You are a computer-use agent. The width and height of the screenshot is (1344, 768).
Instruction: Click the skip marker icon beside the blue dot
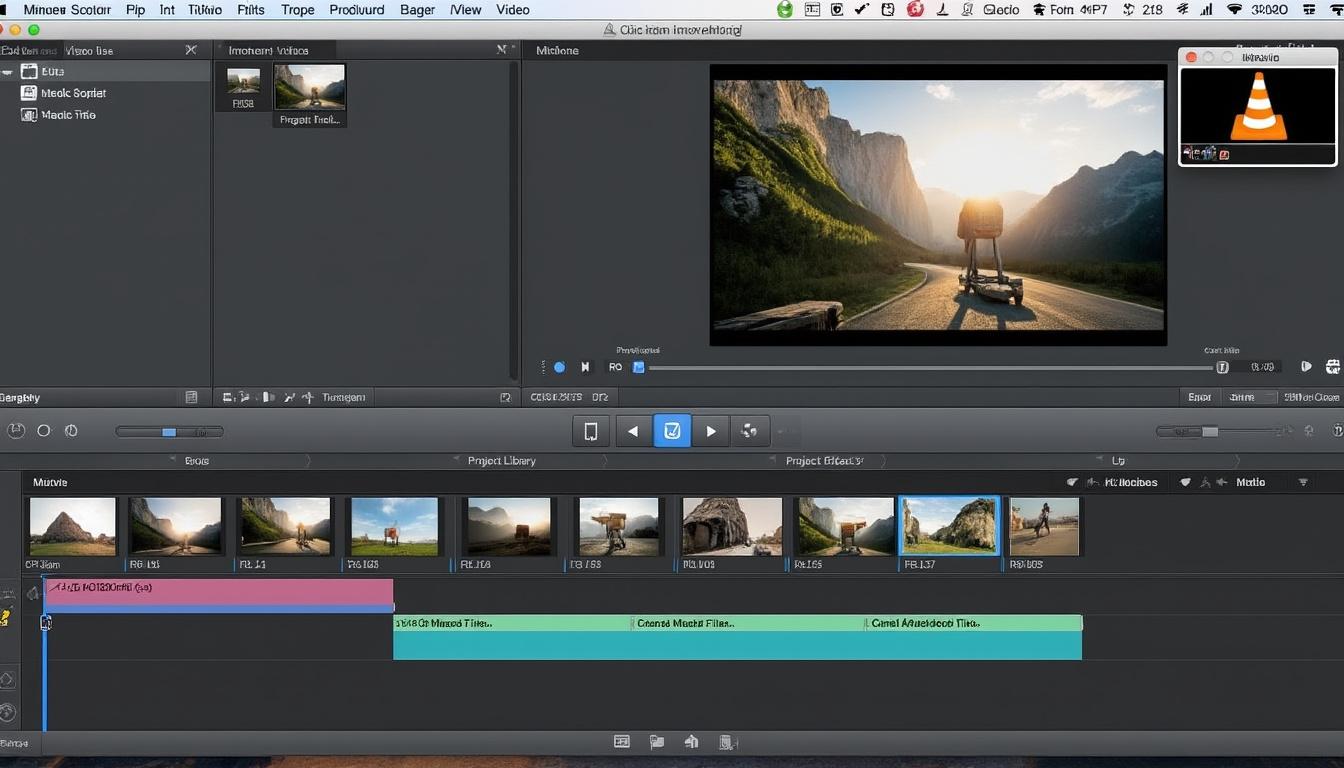[x=586, y=367]
